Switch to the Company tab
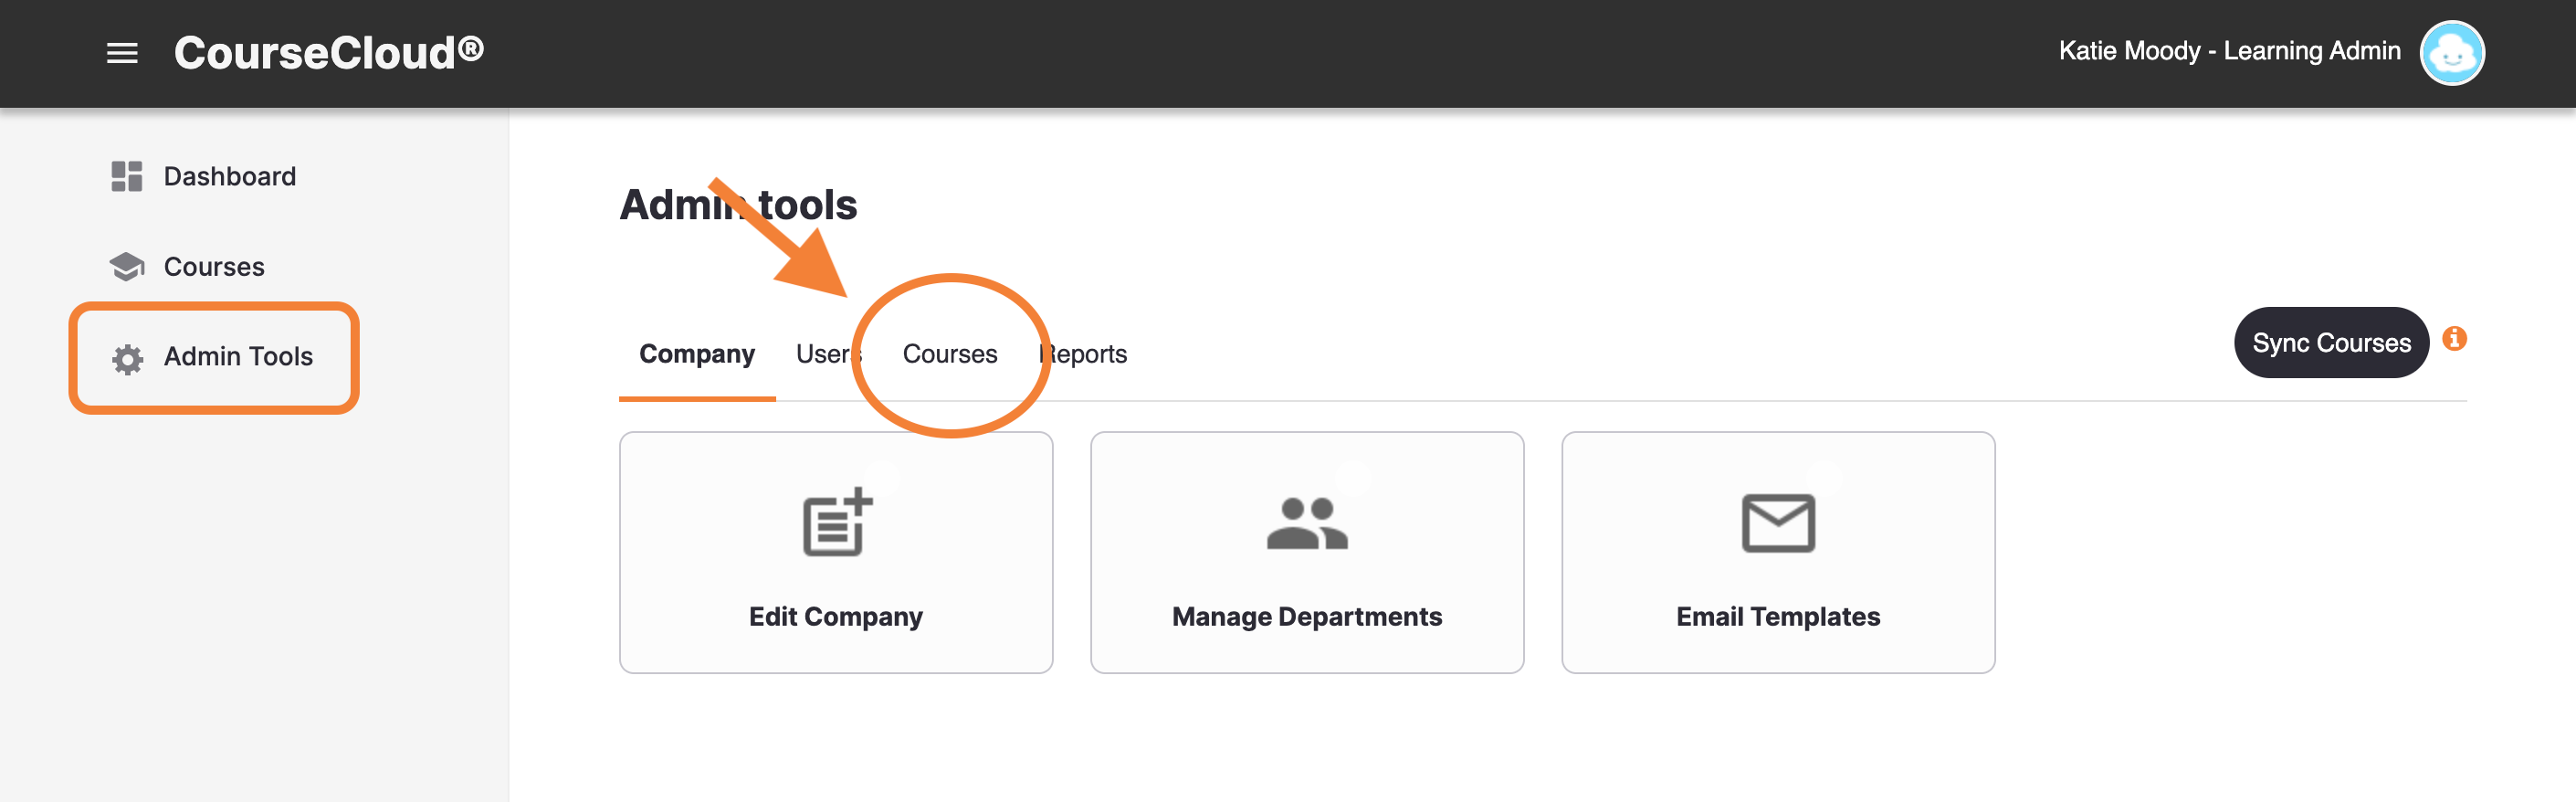Viewport: 2576px width, 802px height. tap(697, 355)
